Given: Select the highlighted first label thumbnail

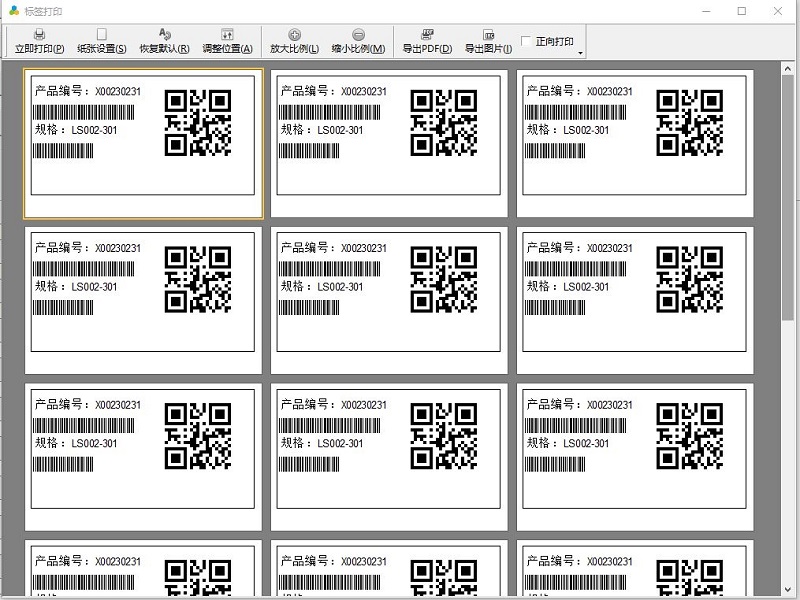Looking at the screenshot, I should click(x=143, y=144).
